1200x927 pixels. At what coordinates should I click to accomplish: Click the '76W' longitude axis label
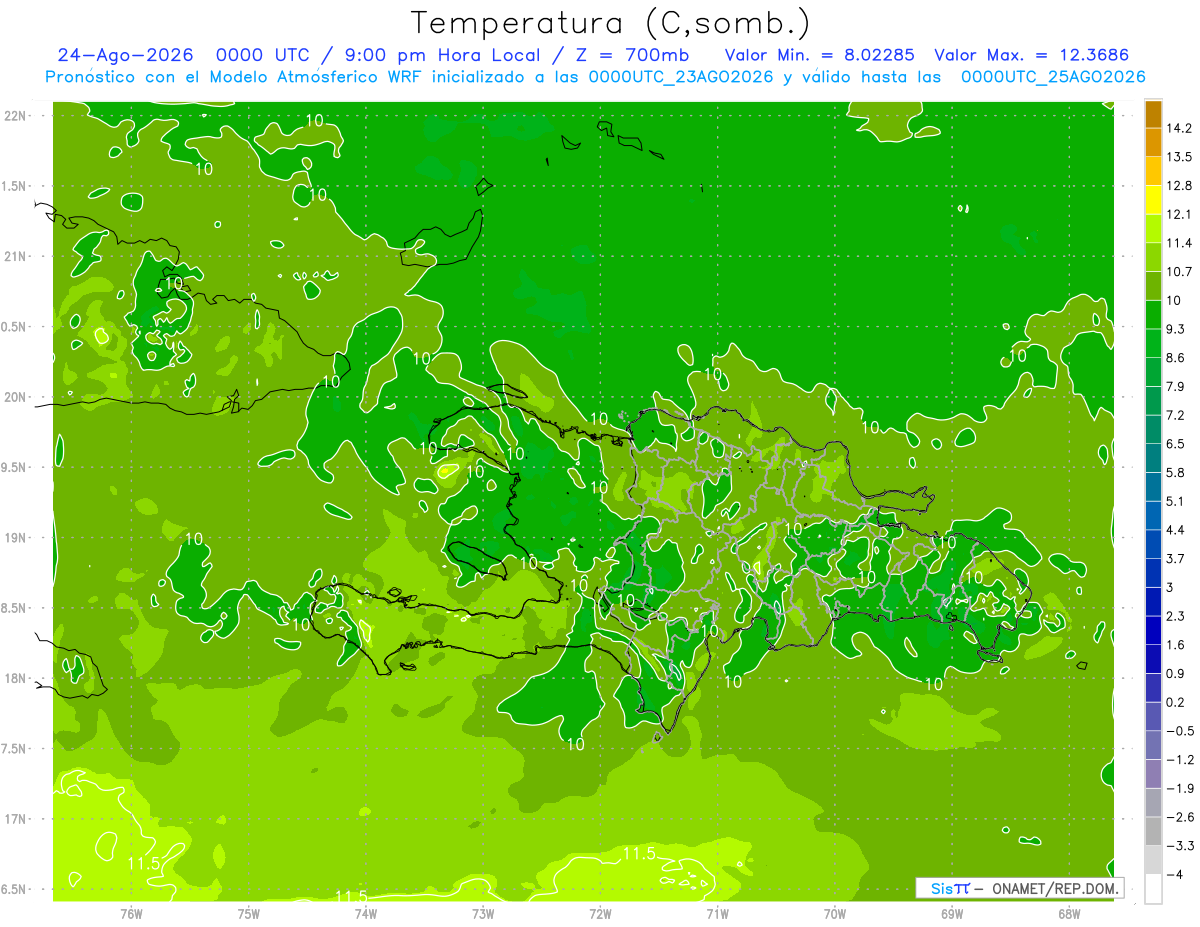pyautogui.click(x=131, y=914)
